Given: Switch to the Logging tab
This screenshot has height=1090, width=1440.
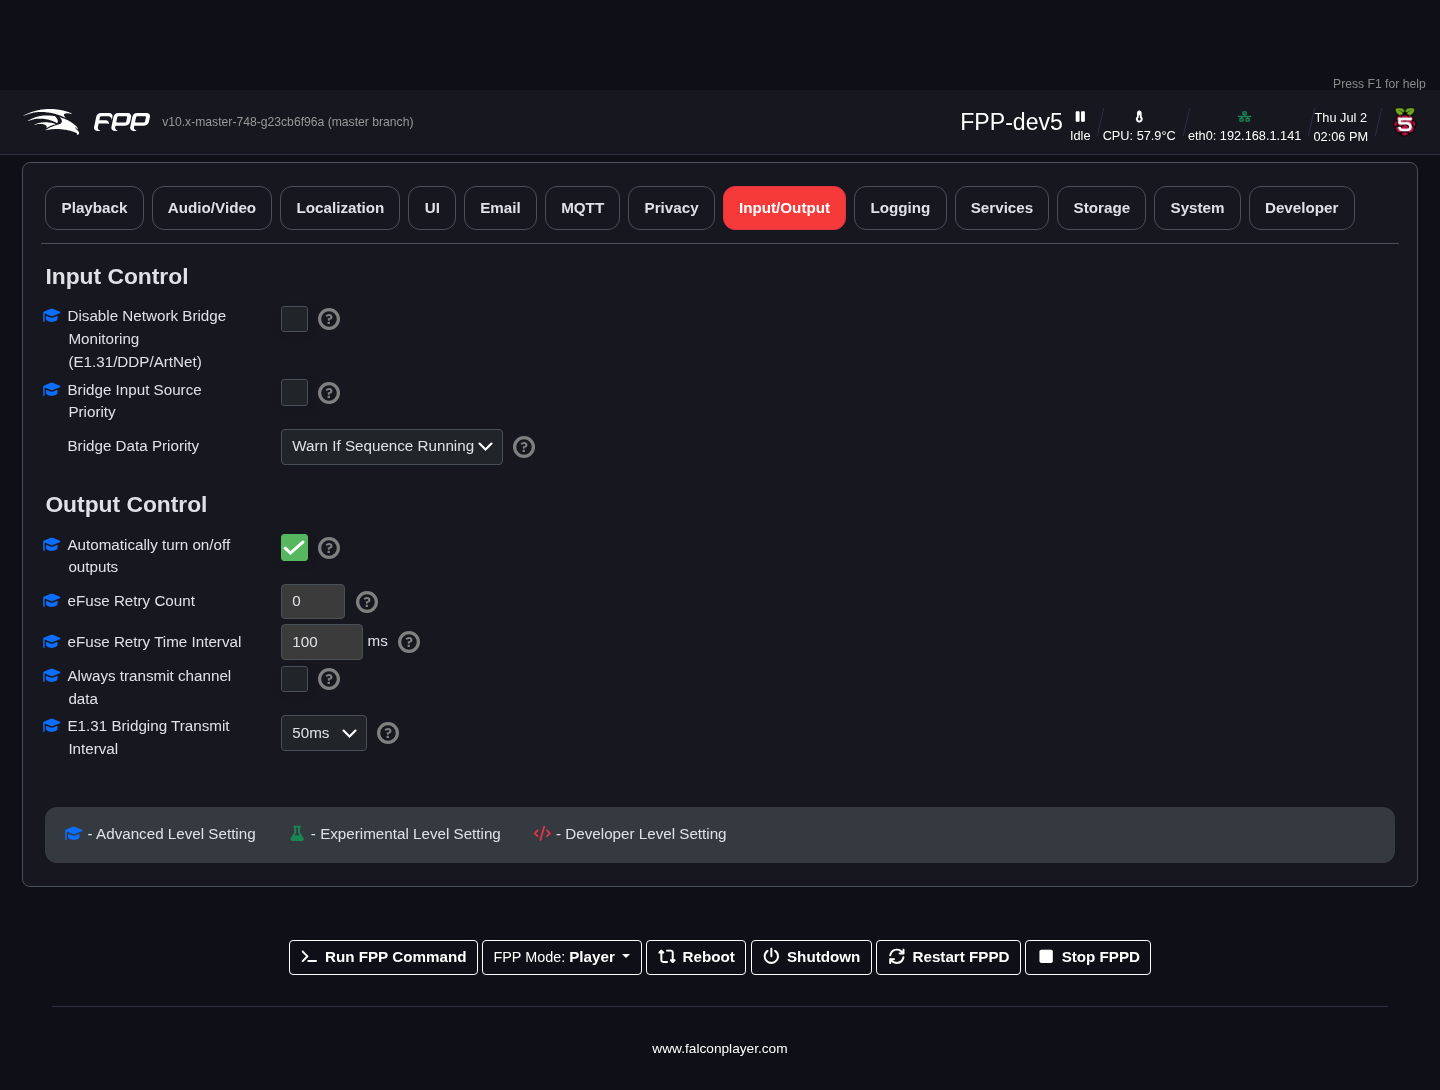Looking at the screenshot, I should pyautogui.click(x=900, y=208).
